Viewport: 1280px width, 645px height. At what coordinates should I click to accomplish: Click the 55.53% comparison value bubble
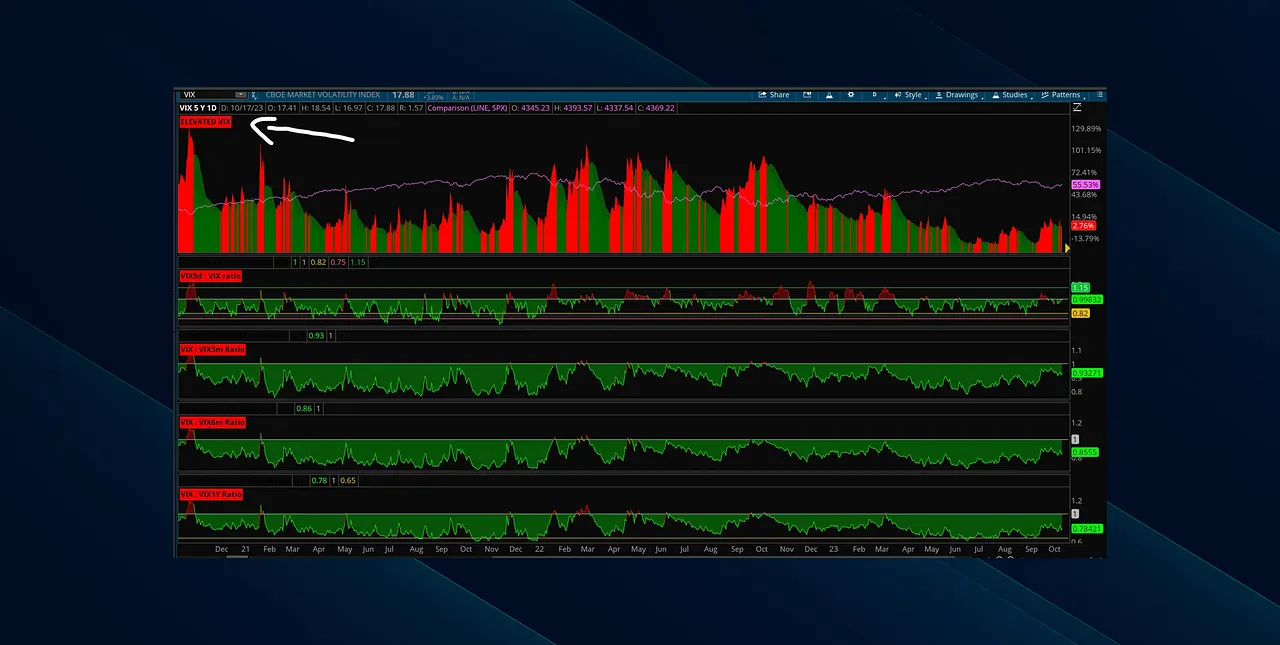point(1084,185)
